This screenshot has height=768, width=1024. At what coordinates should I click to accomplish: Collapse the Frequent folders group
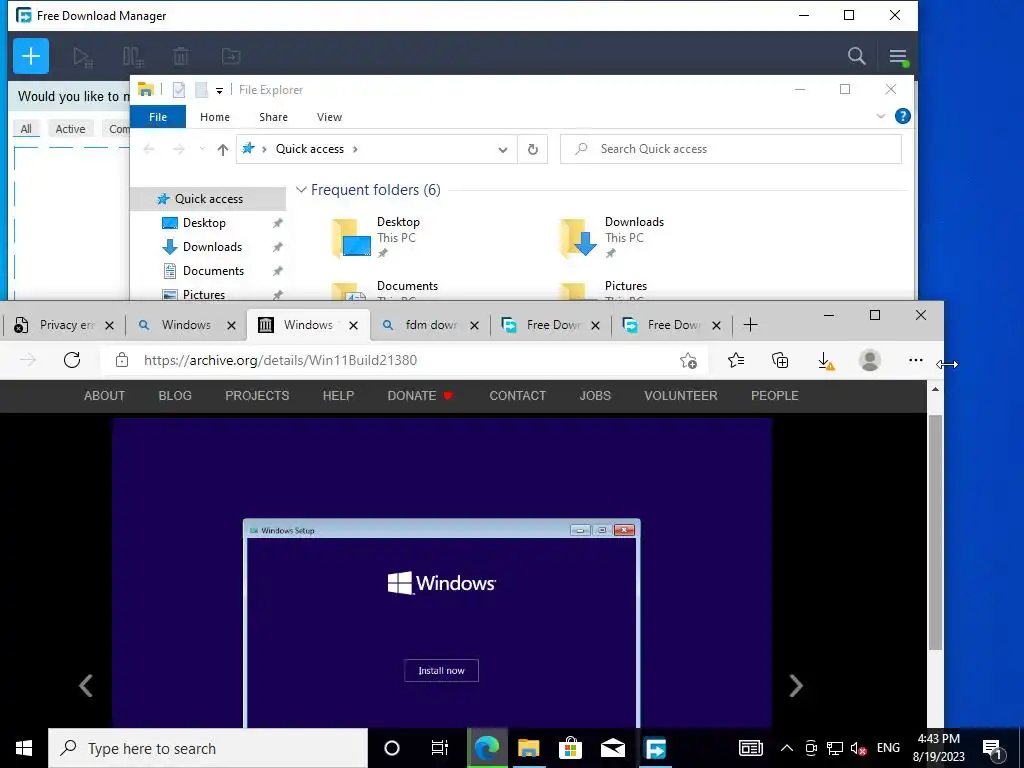pyautogui.click(x=301, y=190)
